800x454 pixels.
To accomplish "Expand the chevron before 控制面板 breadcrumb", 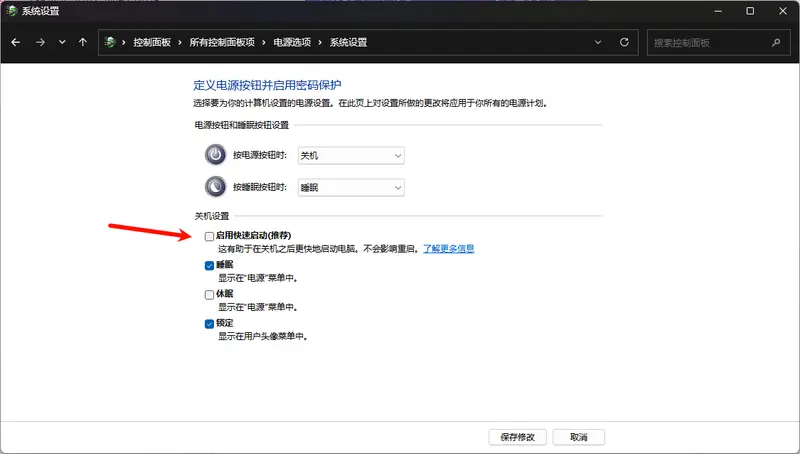I will pyautogui.click(x=123, y=42).
